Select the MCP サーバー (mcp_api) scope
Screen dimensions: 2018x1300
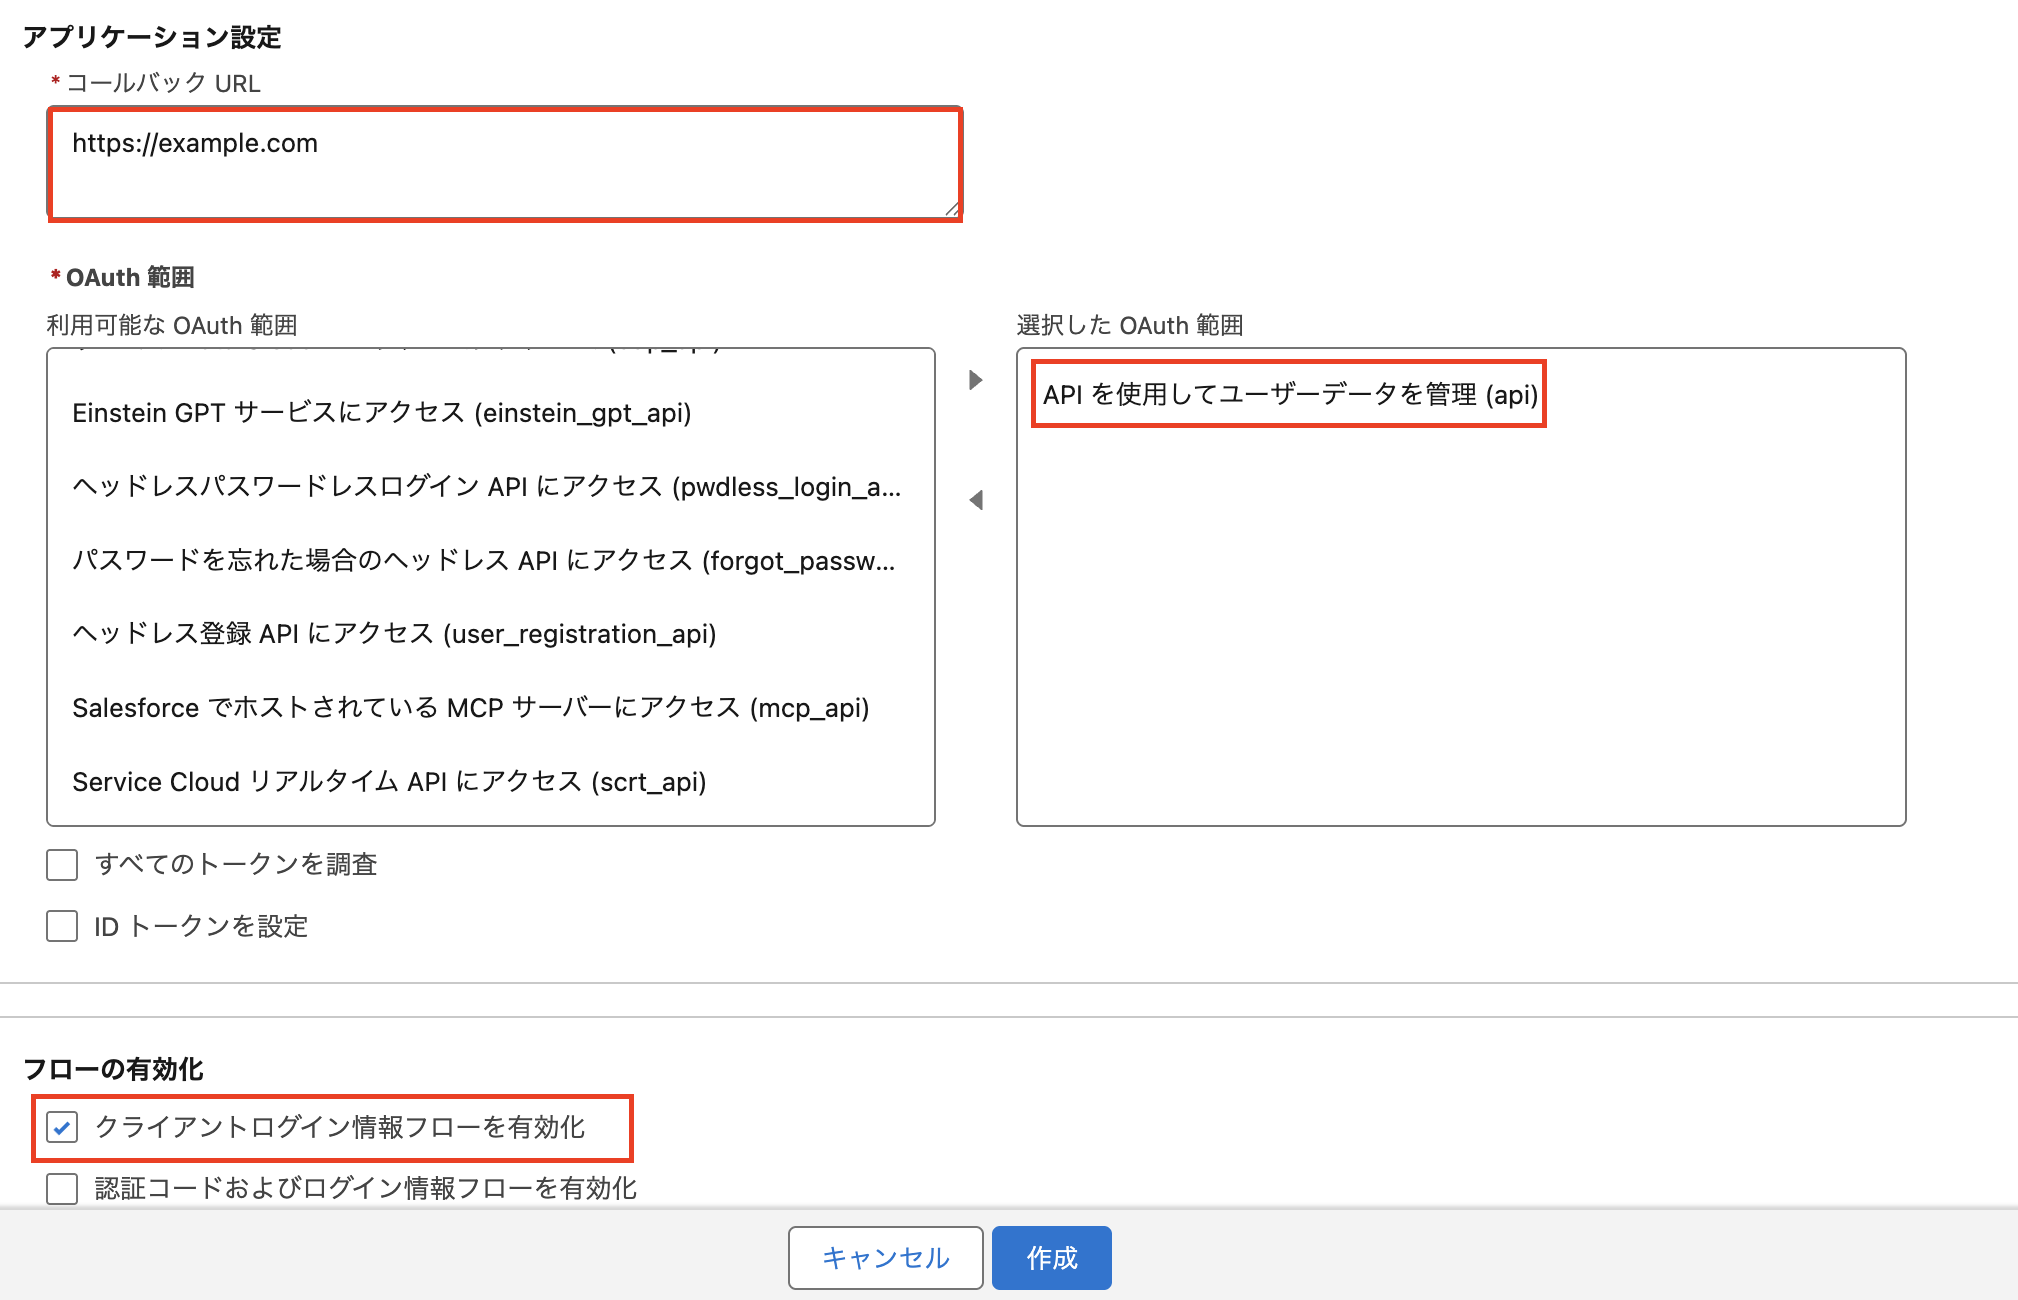(470, 708)
